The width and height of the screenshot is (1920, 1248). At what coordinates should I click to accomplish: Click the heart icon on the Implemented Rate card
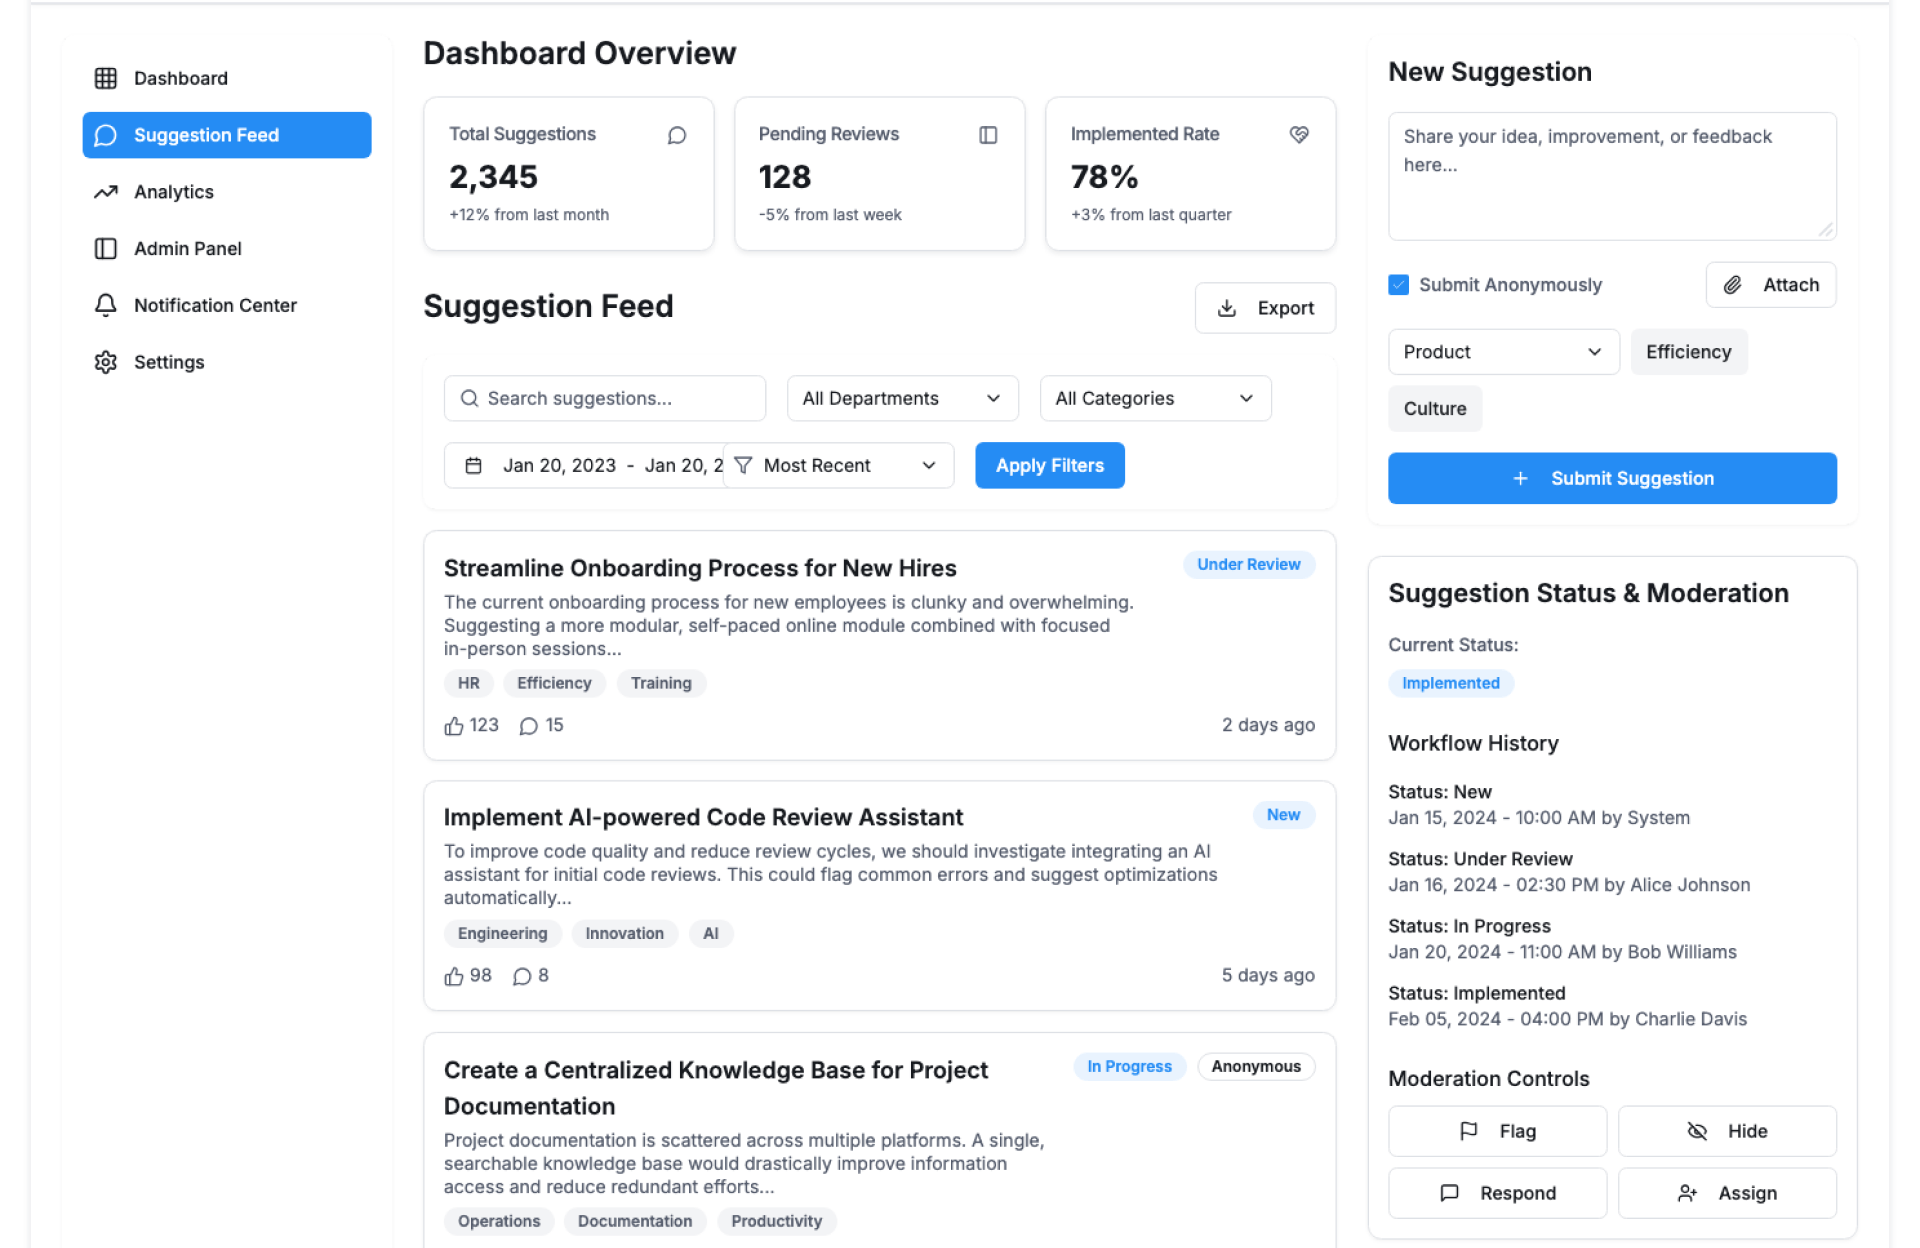(1299, 135)
